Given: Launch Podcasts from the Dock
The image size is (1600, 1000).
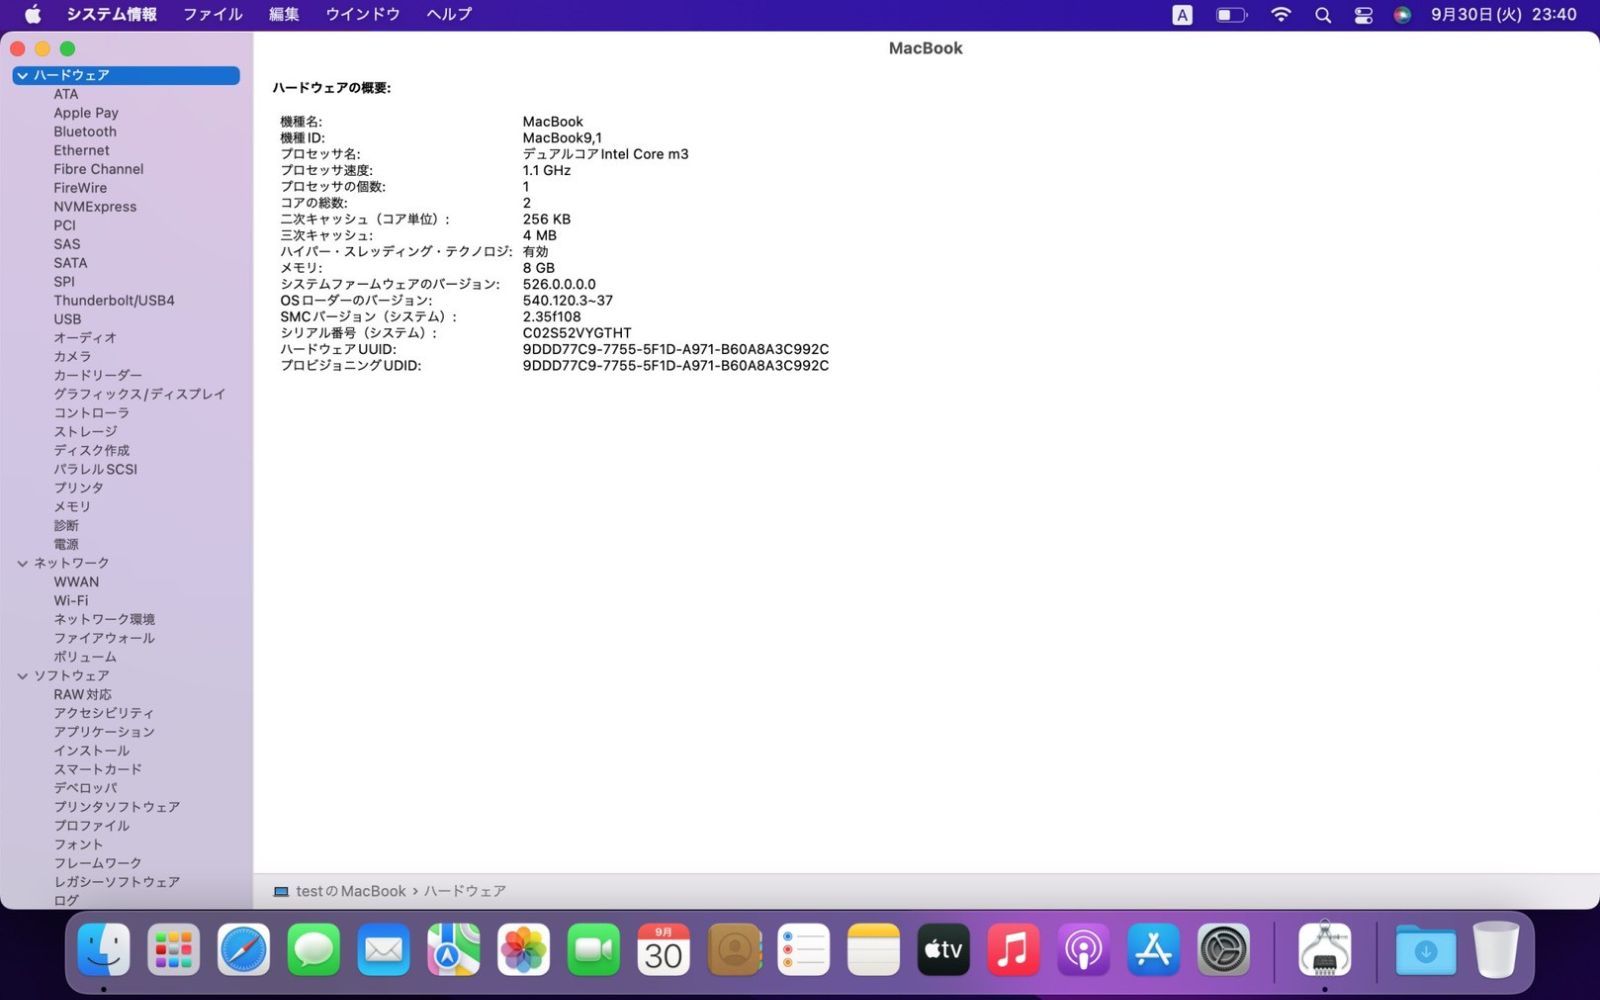Looking at the screenshot, I should pyautogui.click(x=1083, y=950).
